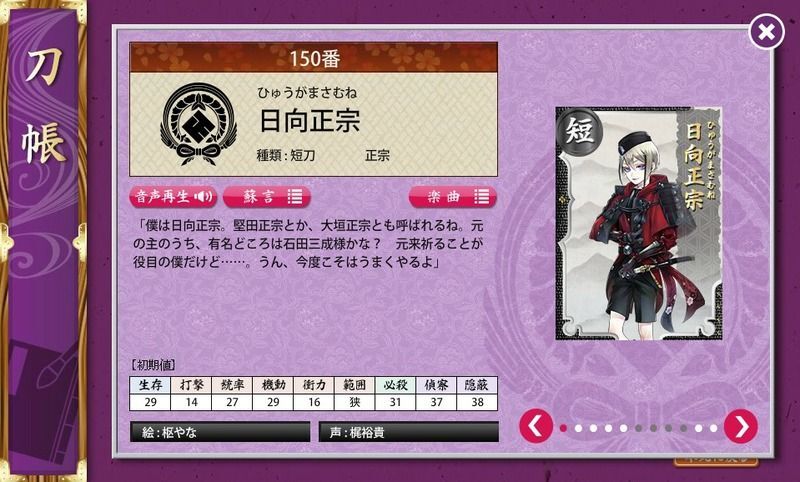Play voice with 音声再生 button
The height and width of the screenshot is (482, 800).
click(x=173, y=196)
